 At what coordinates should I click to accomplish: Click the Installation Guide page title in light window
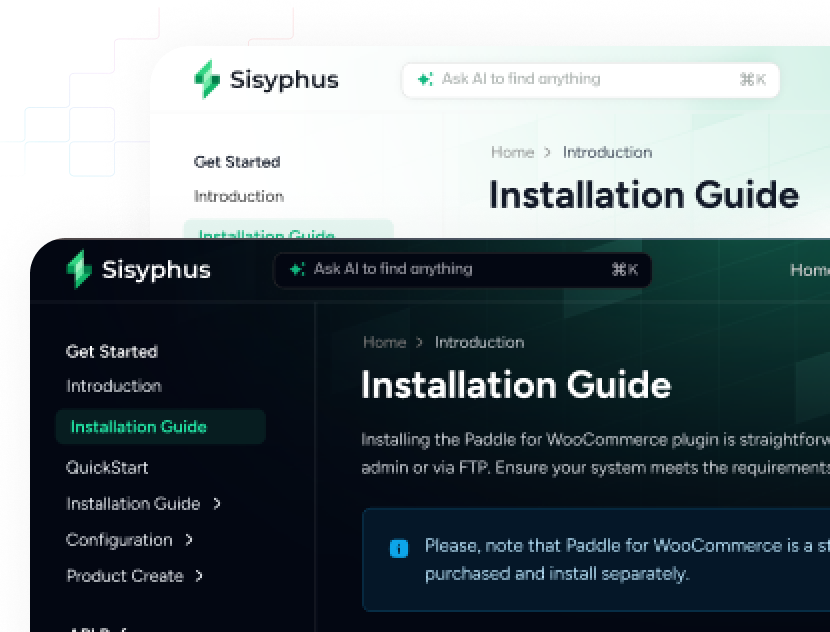tap(644, 195)
